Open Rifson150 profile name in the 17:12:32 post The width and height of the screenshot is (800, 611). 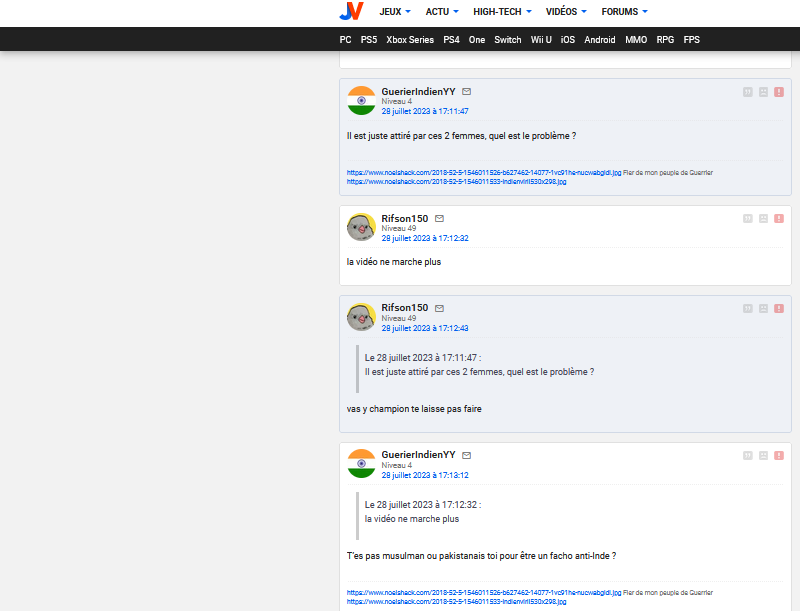point(405,218)
